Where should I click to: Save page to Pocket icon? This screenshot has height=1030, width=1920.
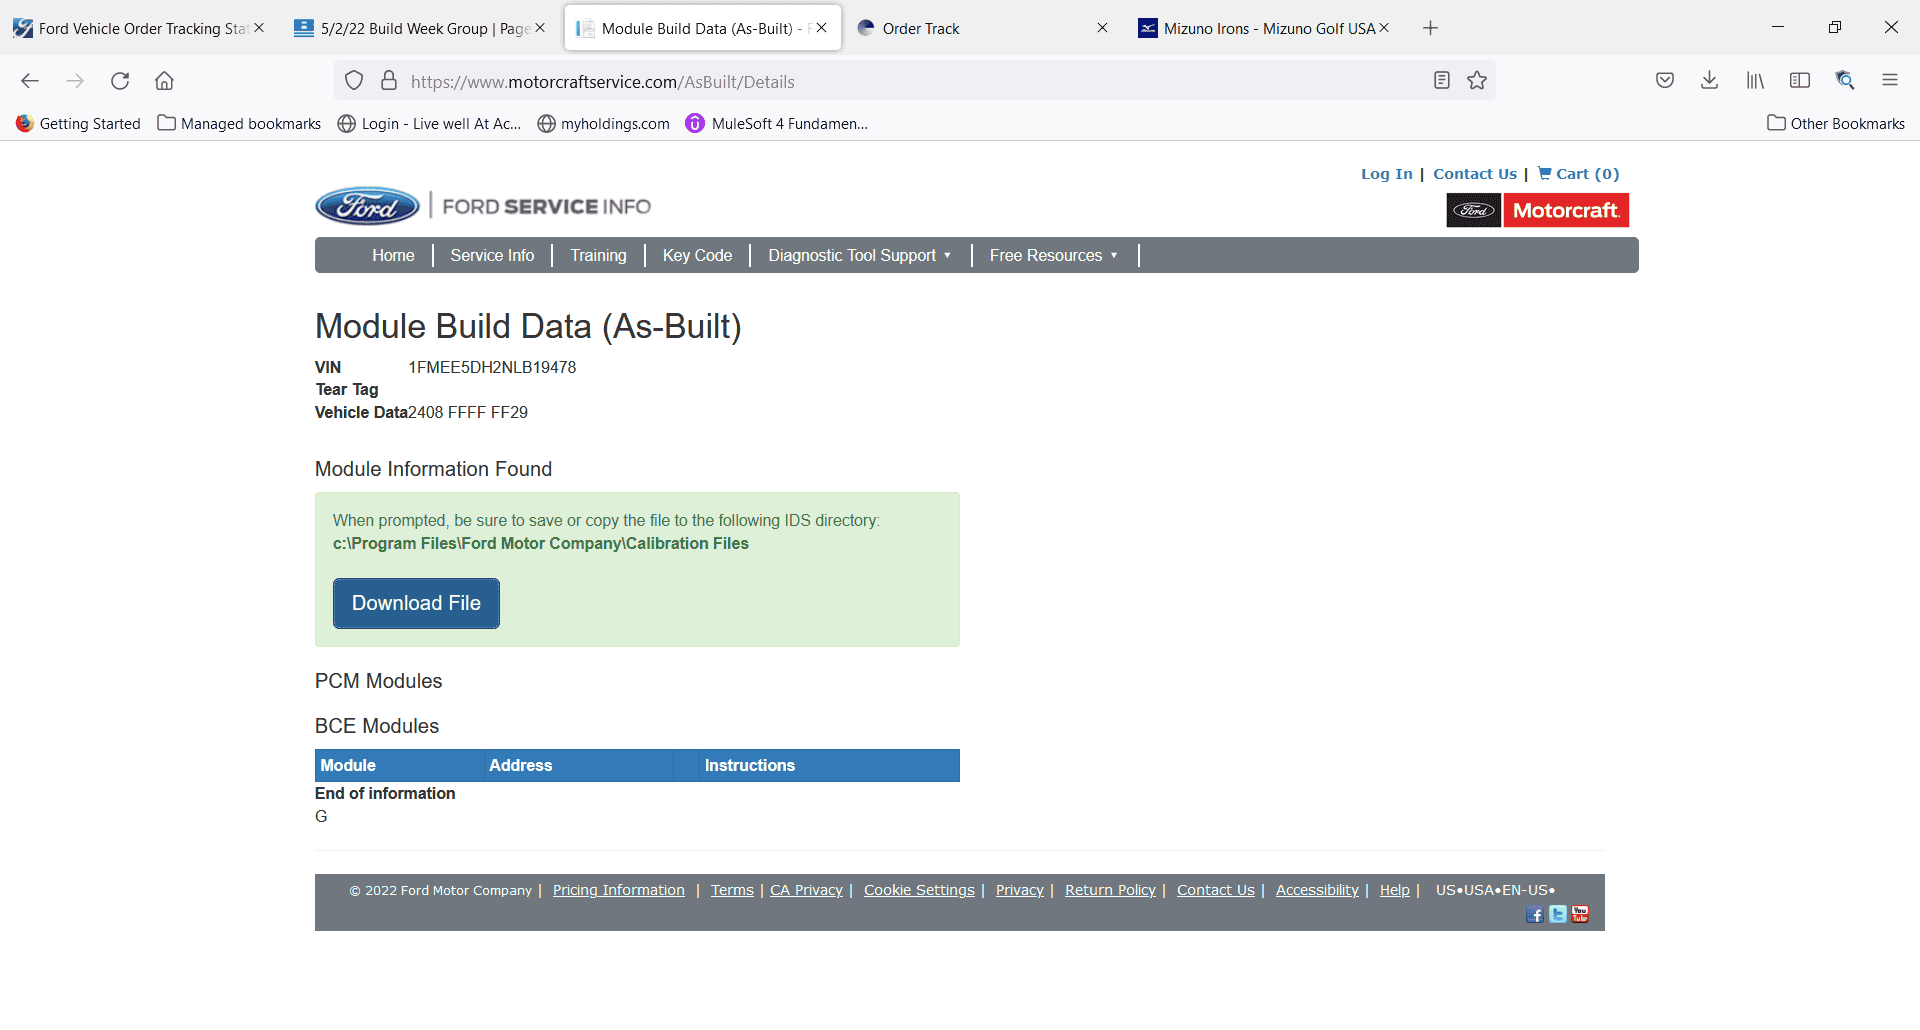pos(1665,81)
